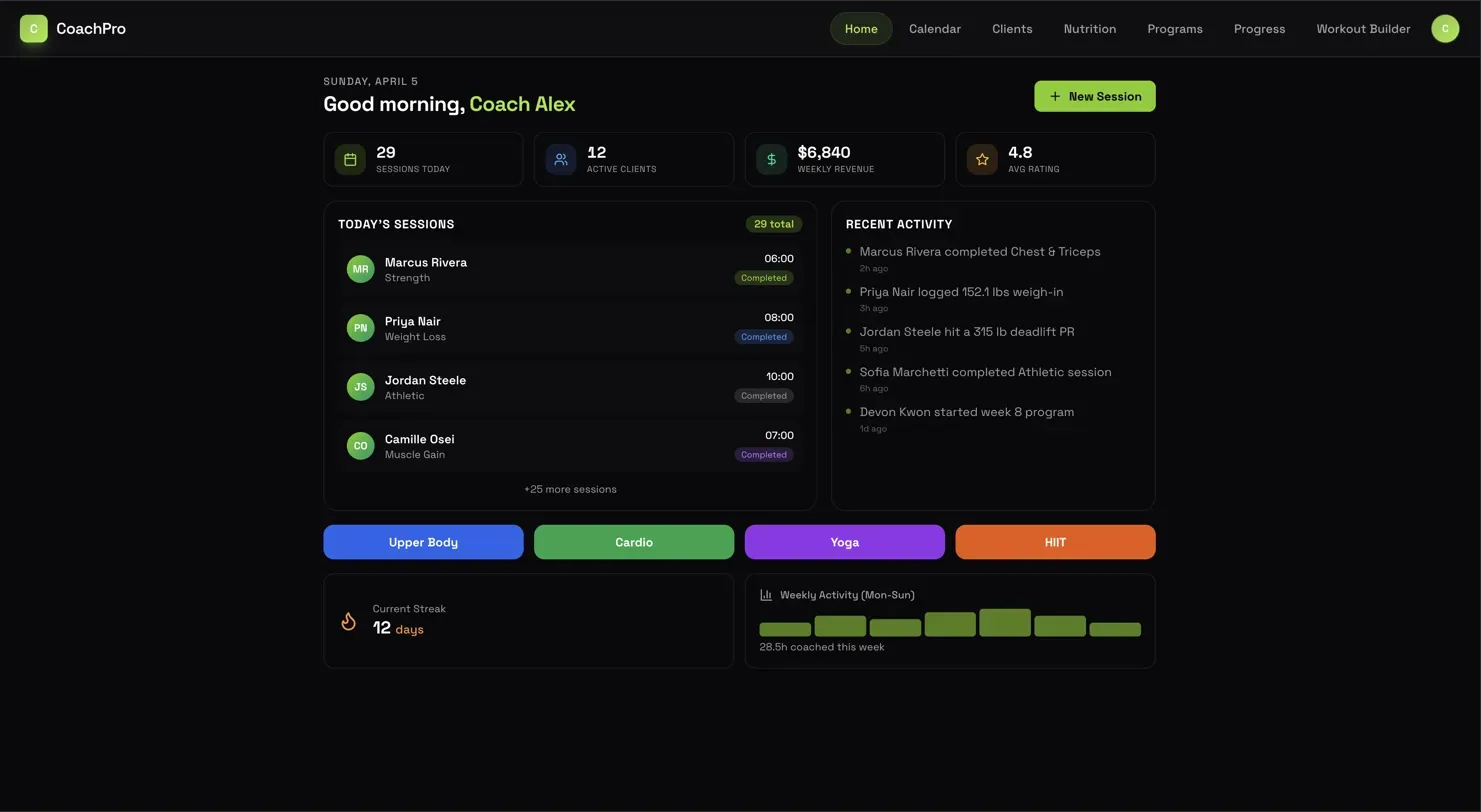
Task: Click the dollar icon for Weekly Revenue
Action: click(x=771, y=159)
